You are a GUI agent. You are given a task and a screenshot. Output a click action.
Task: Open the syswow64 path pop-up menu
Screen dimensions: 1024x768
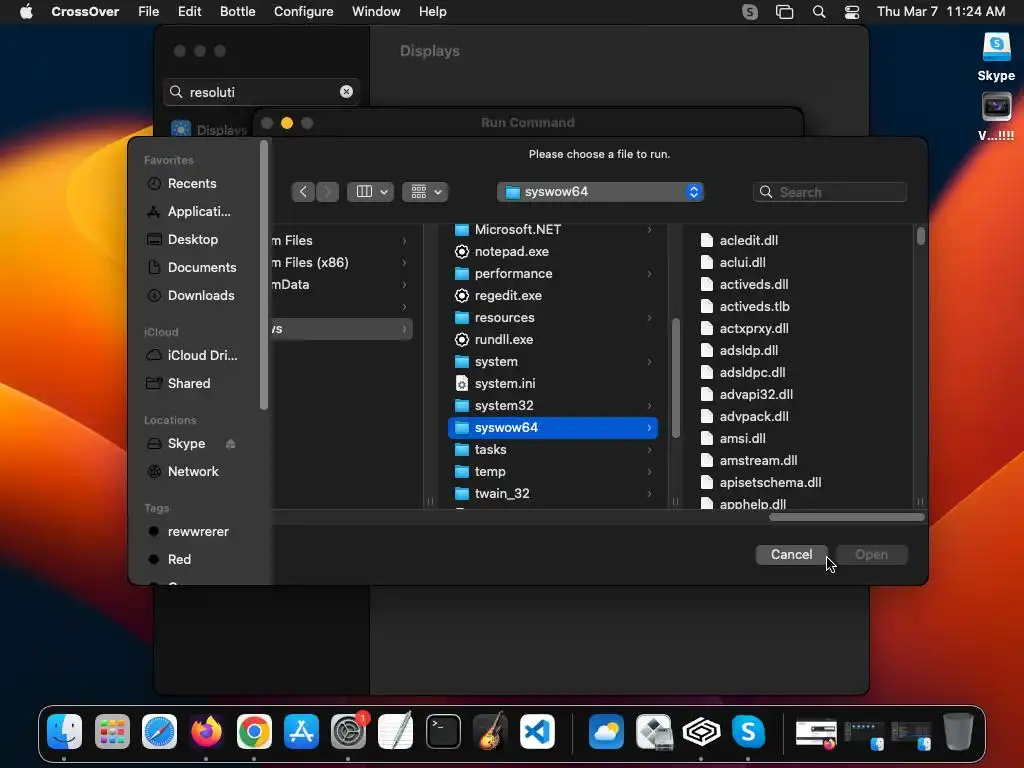pos(600,192)
